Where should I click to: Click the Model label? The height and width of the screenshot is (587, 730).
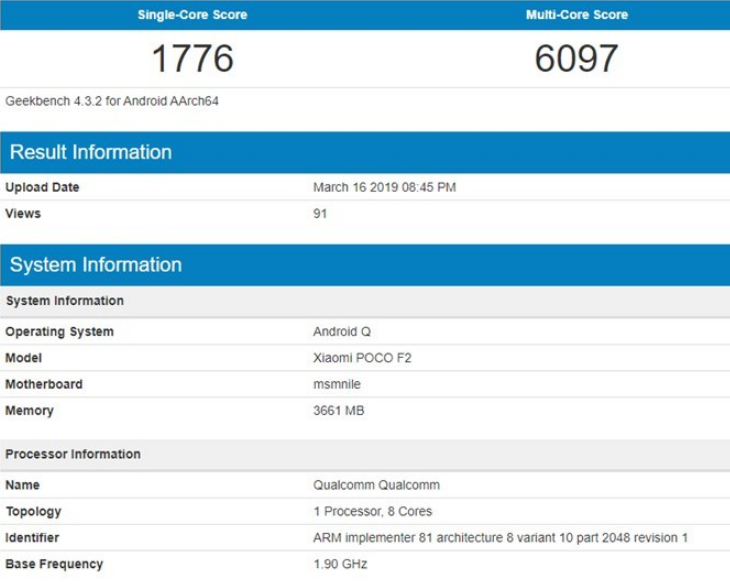pyautogui.click(x=23, y=358)
